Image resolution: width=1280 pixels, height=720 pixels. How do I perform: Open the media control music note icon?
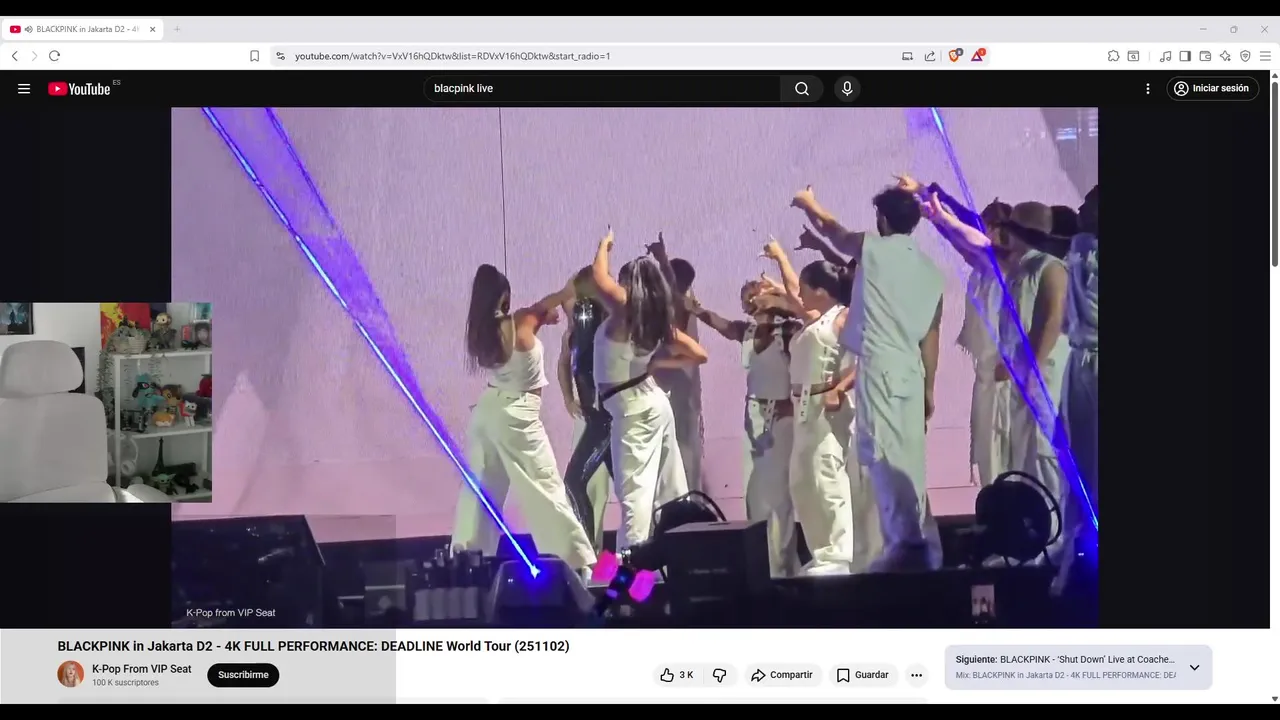click(x=1165, y=56)
